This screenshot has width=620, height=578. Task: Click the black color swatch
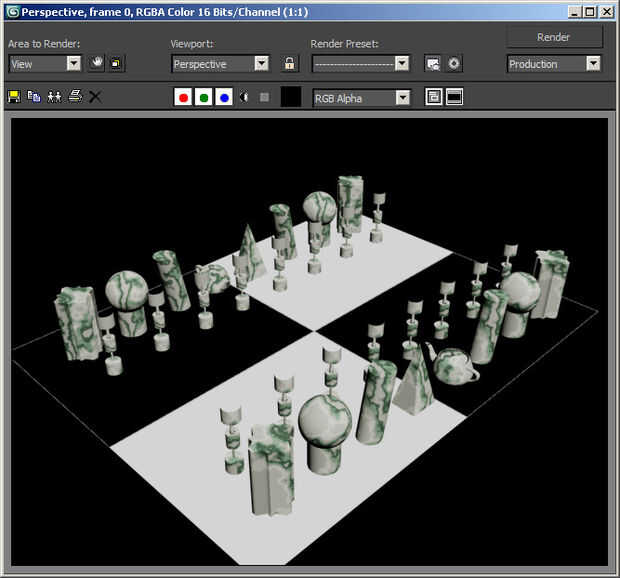point(291,97)
